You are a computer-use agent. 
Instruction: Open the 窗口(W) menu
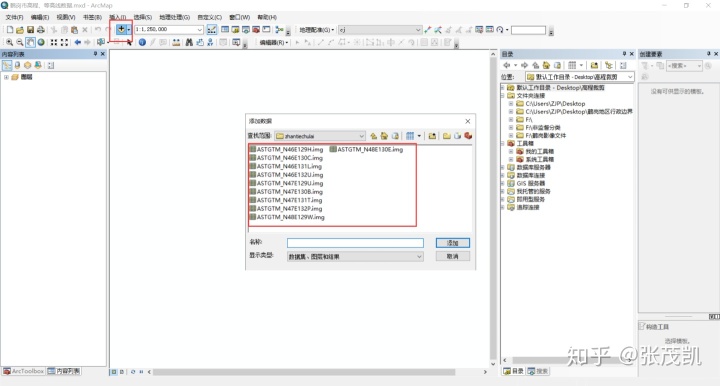pyautogui.click(x=240, y=17)
